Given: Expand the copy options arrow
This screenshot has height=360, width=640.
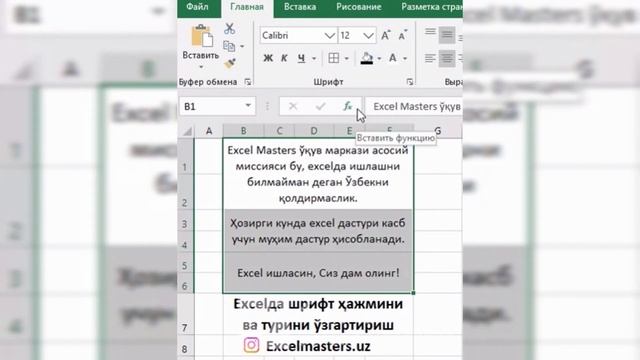Looking at the screenshot, I should 242,47.
